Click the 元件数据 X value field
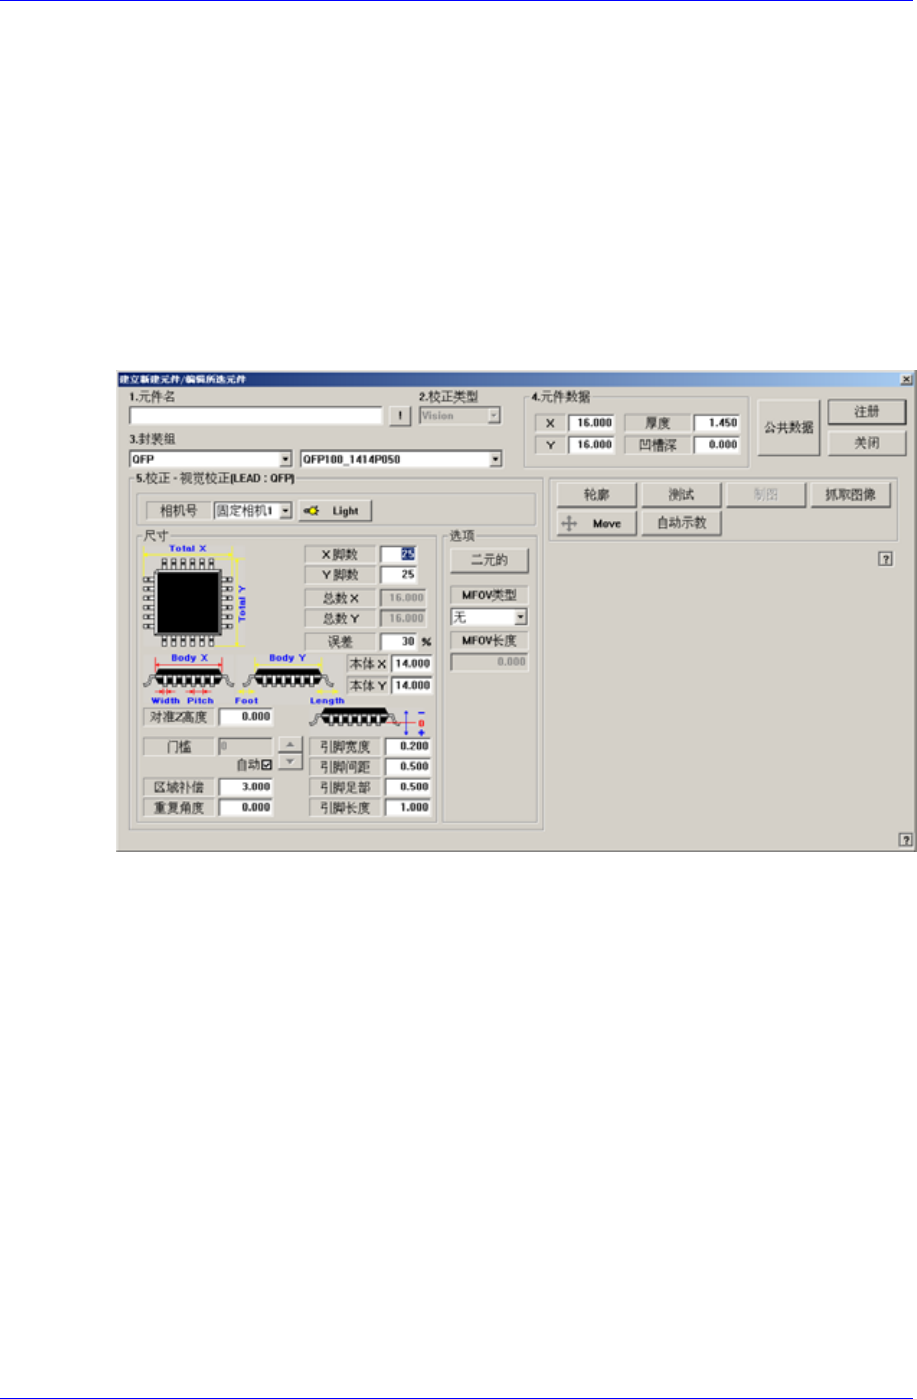The image size is (917, 1399). (592, 423)
